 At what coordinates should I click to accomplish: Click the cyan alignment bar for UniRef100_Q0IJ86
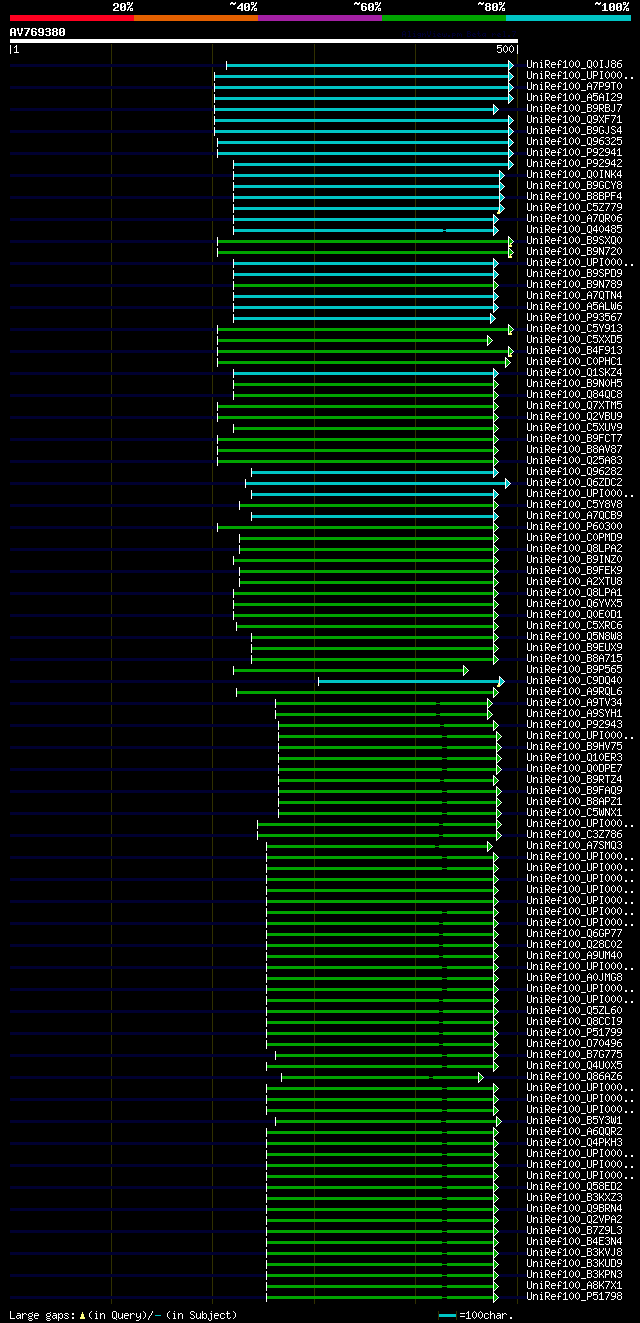369,65
